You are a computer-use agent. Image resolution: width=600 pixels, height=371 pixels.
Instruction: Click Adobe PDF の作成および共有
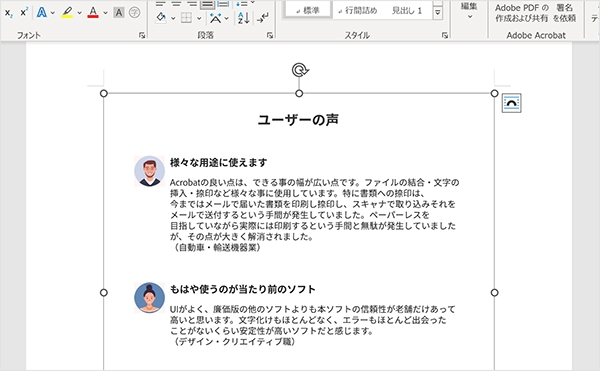pos(522,13)
